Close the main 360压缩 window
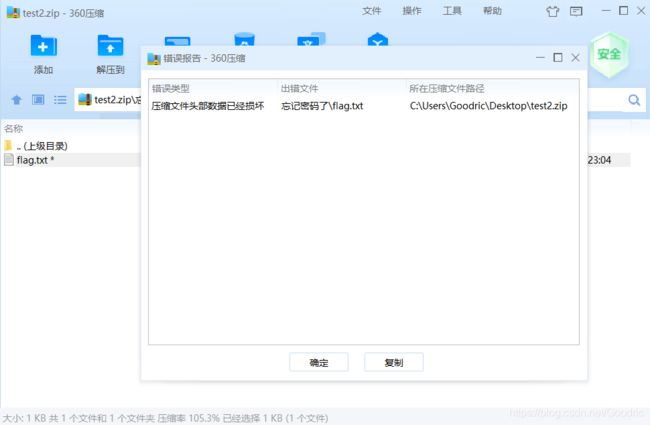Image resolution: width=650 pixels, height=425 pixels. (641, 11)
